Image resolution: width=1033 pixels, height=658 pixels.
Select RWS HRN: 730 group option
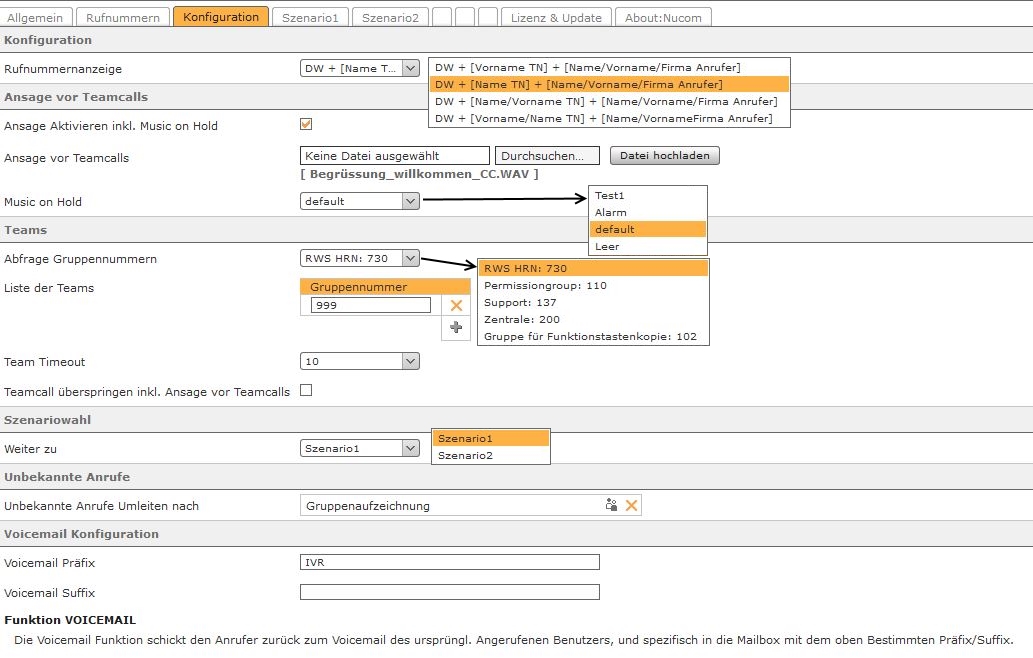point(594,268)
